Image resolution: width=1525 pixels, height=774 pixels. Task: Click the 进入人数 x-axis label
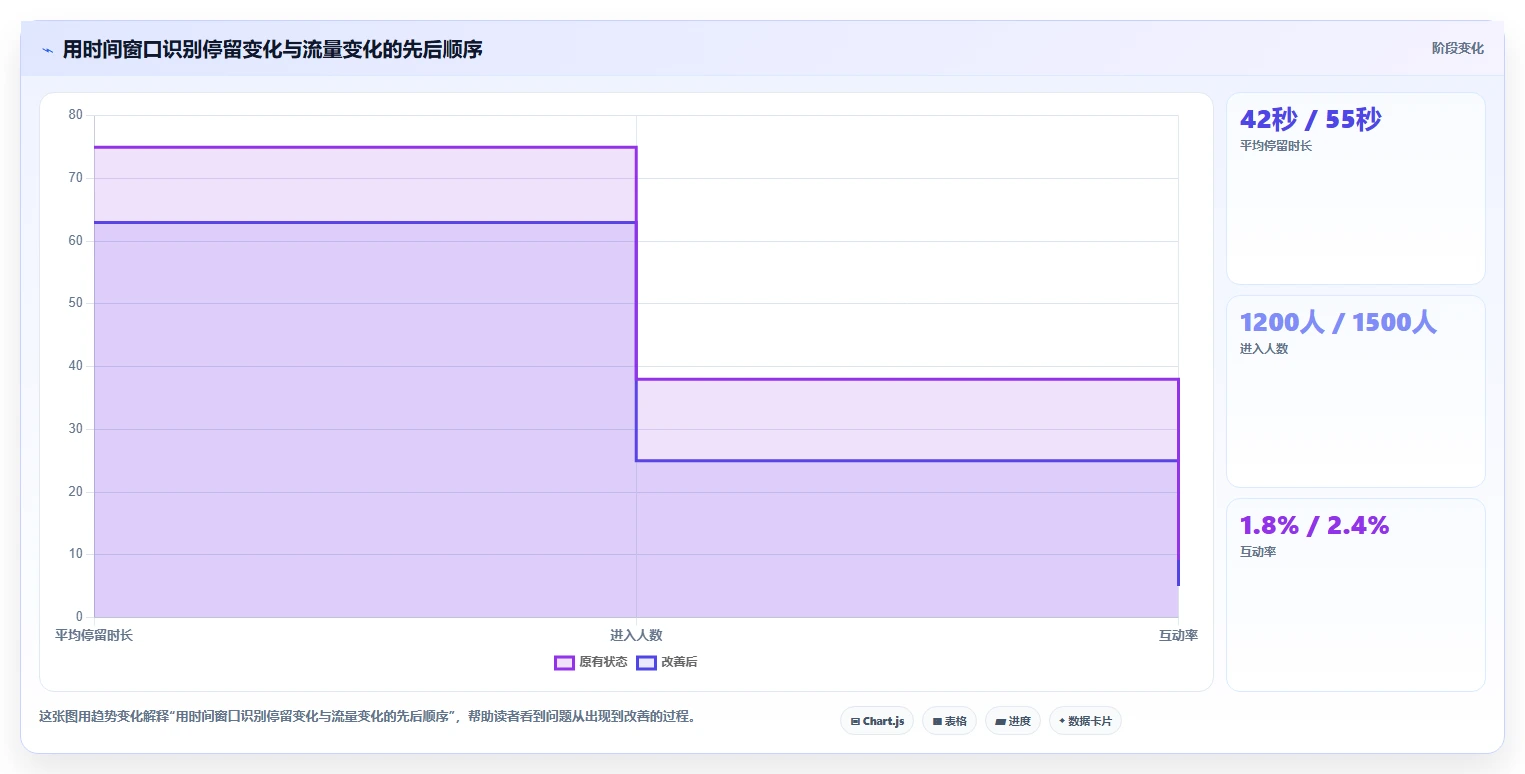636,635
